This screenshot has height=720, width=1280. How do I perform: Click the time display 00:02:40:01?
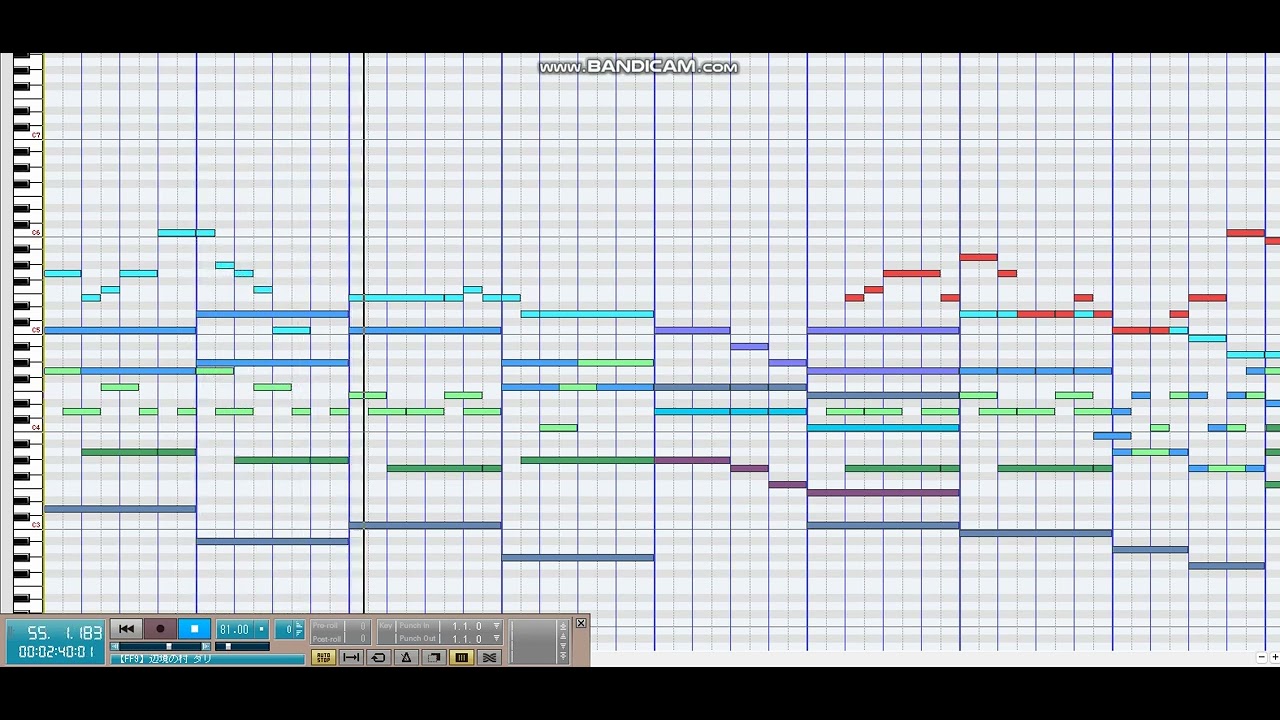57,652
